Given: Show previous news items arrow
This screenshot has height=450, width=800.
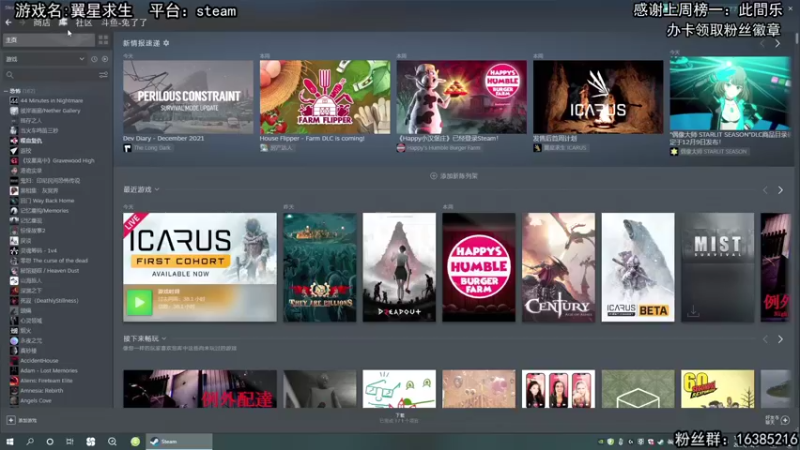Looking at the screenshot, I should pyautogui.click(x=762, y=44).
